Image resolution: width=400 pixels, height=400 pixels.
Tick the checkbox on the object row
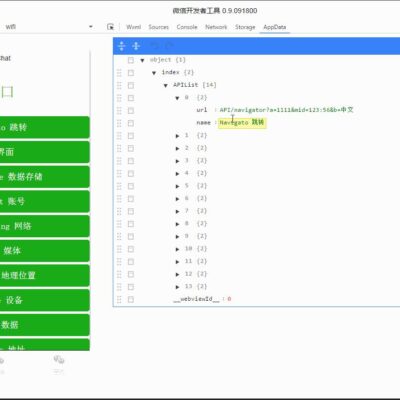131,60
